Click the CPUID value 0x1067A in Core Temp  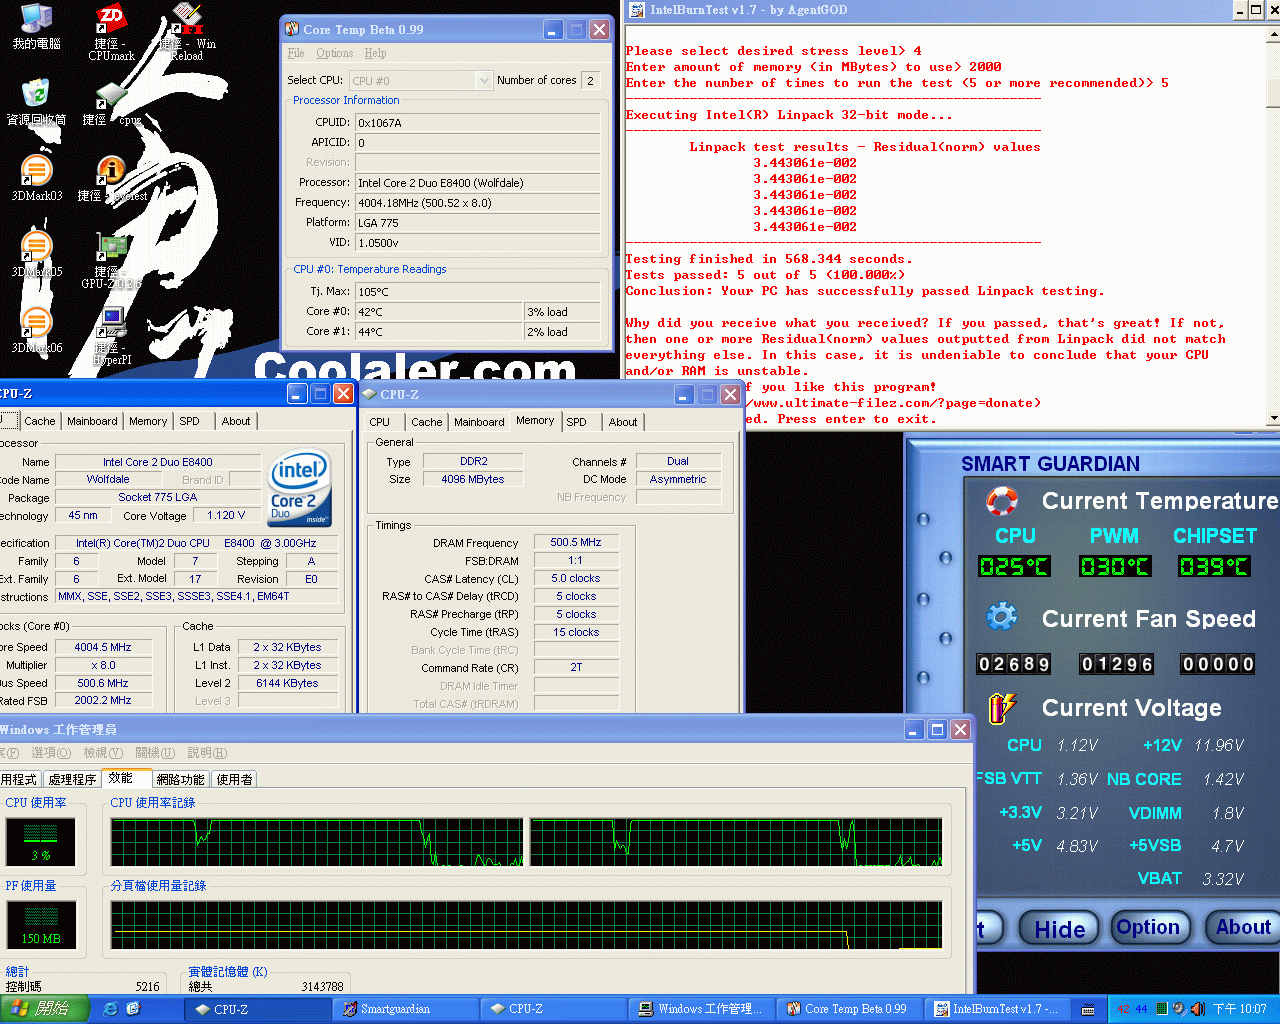(x=478, y=123)
